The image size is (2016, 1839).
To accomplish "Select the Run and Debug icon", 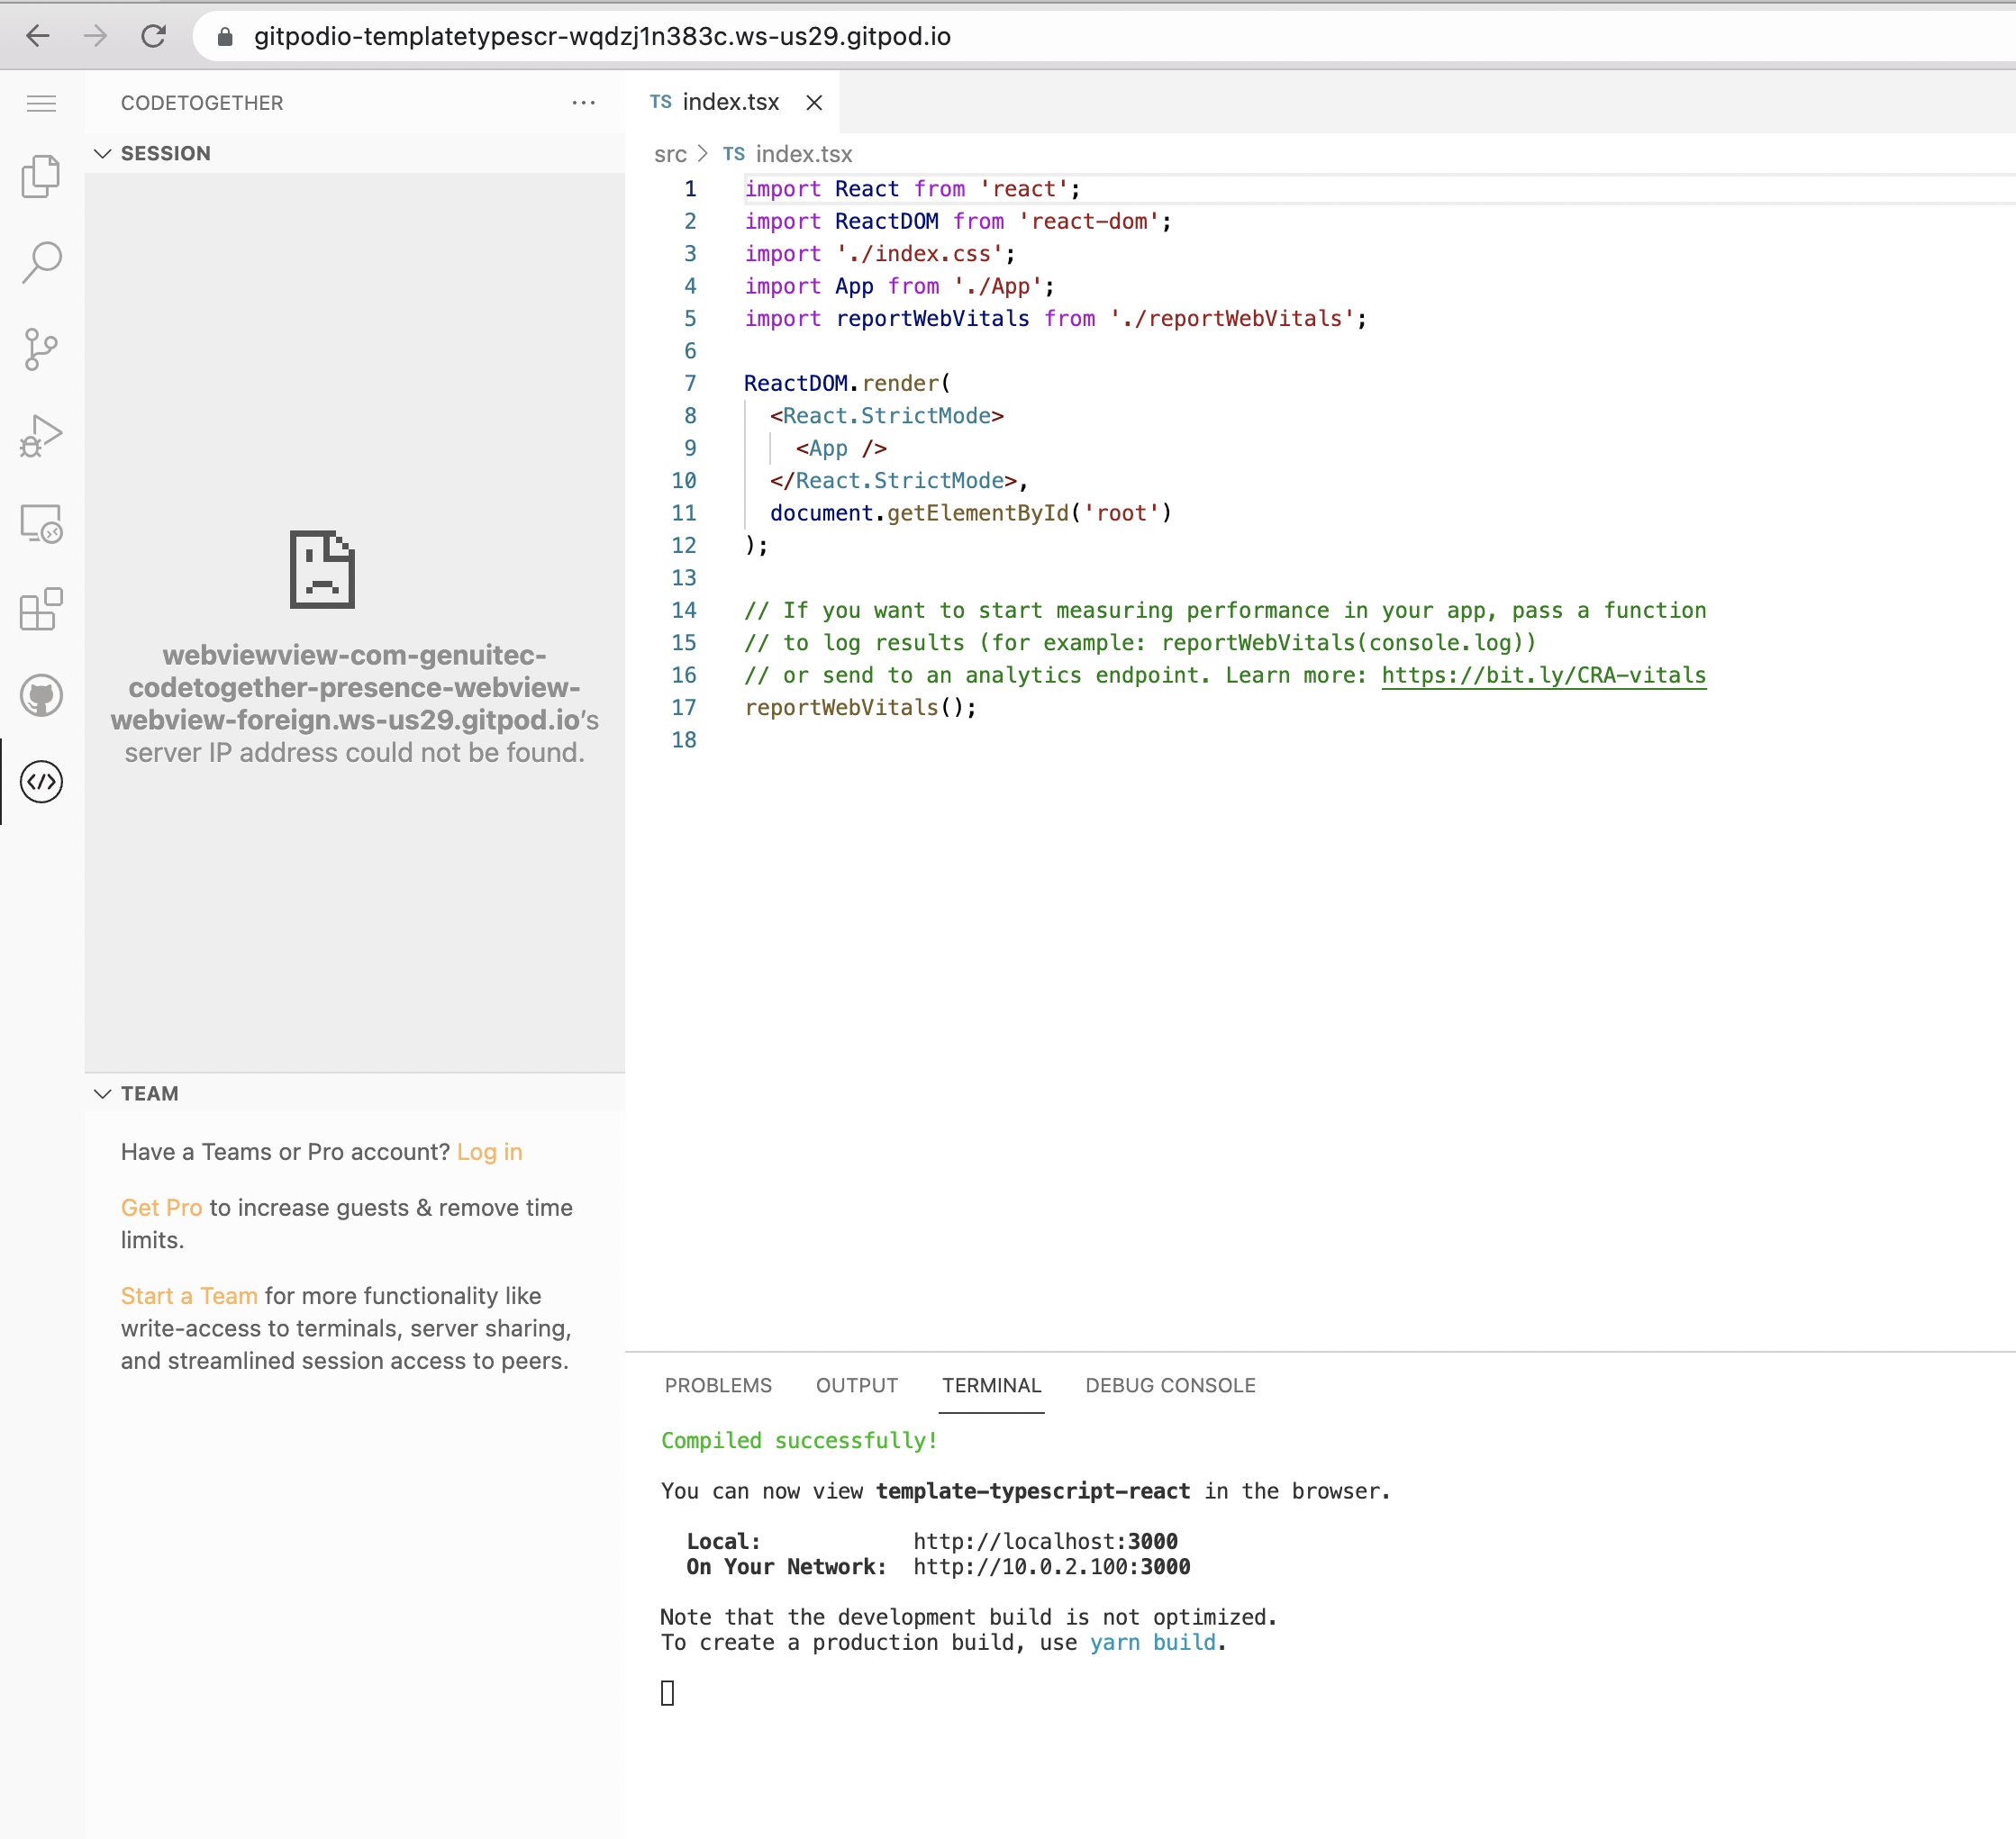I will tap(41, 434).
